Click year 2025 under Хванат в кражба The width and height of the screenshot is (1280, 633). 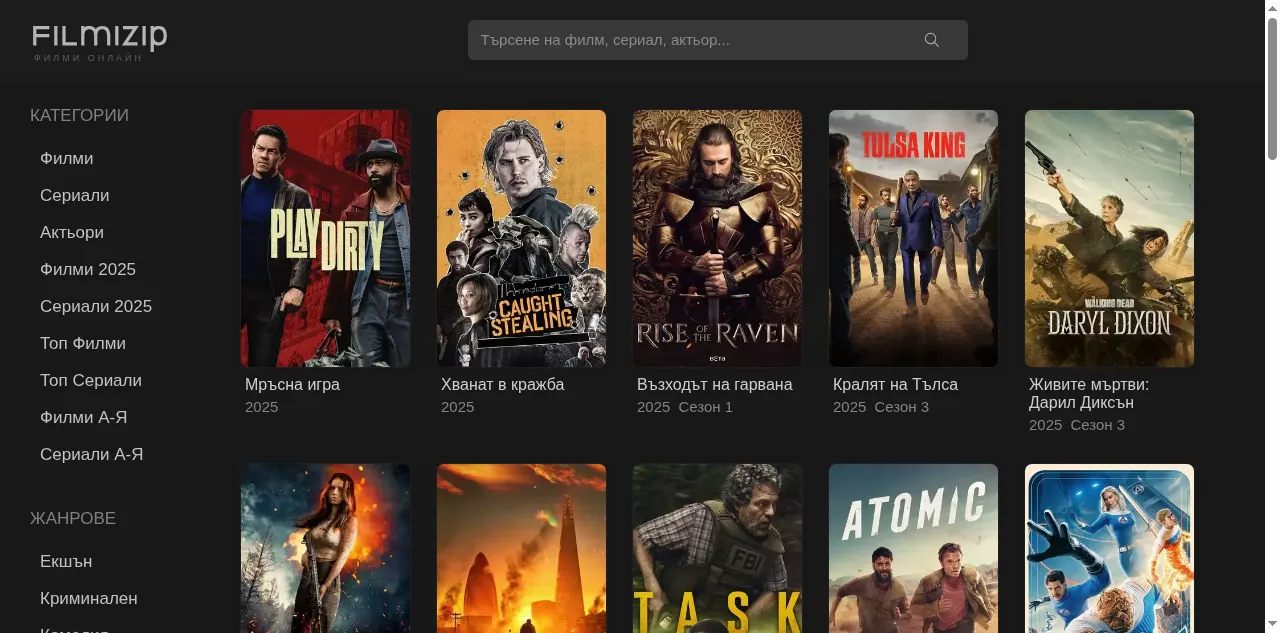[x=458, y=407]
